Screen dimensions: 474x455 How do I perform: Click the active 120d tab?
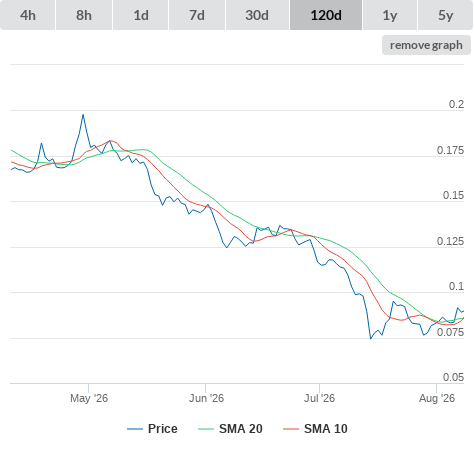pyautogui.click(x=326, y=15)
